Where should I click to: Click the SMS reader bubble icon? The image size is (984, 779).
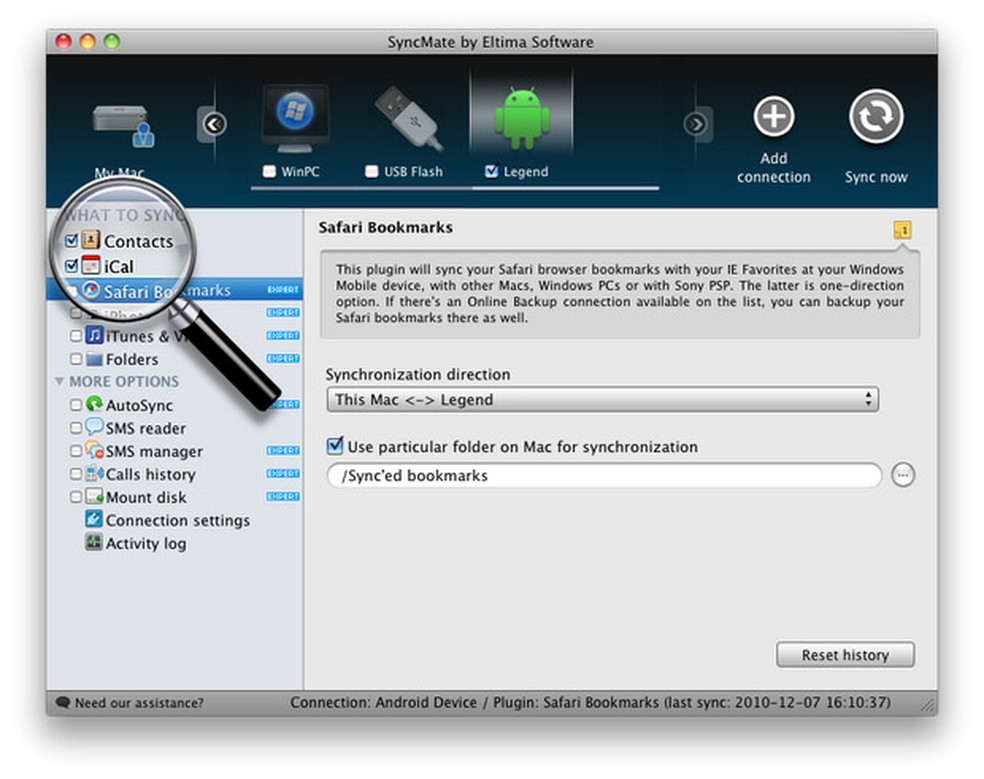pyautogui.click(x=94, y=427)
